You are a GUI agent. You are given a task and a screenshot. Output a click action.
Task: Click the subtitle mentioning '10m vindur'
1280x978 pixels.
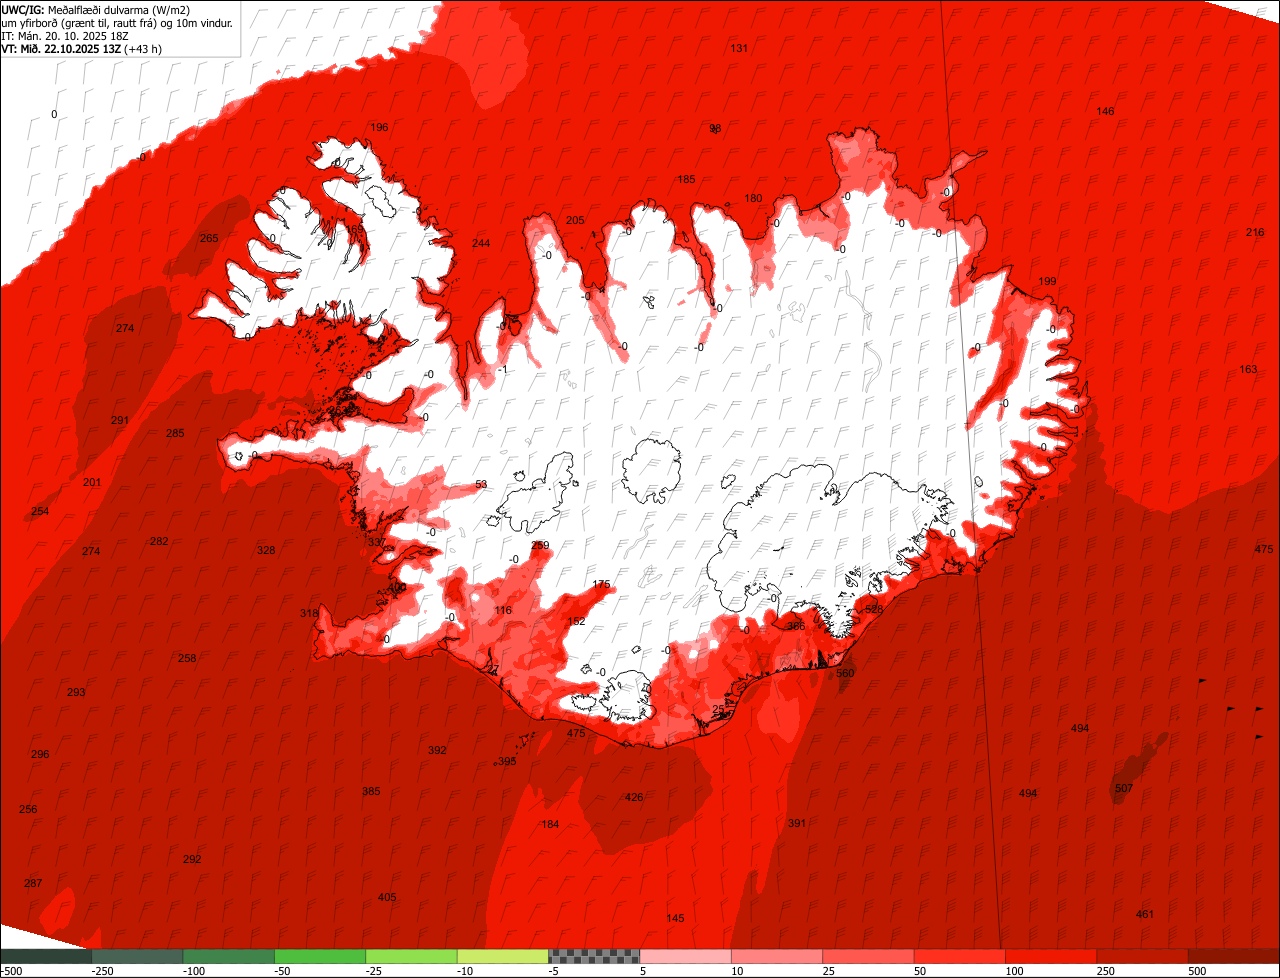(118, 23)
